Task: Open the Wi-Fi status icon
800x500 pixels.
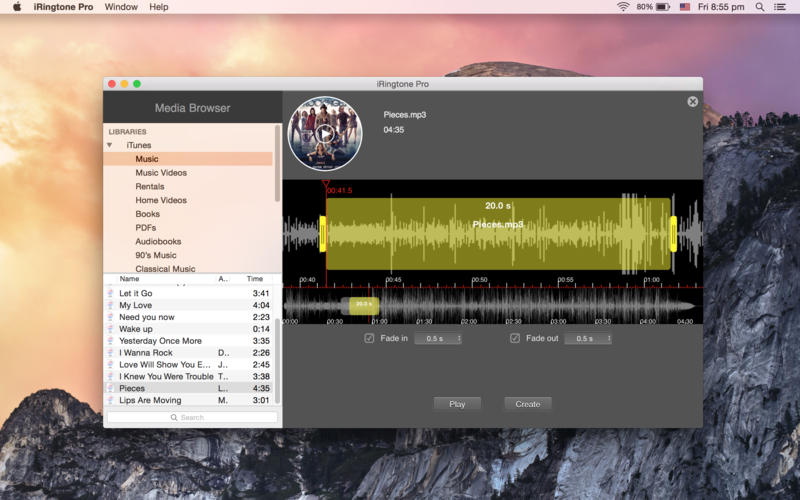Action: point(623,7)
